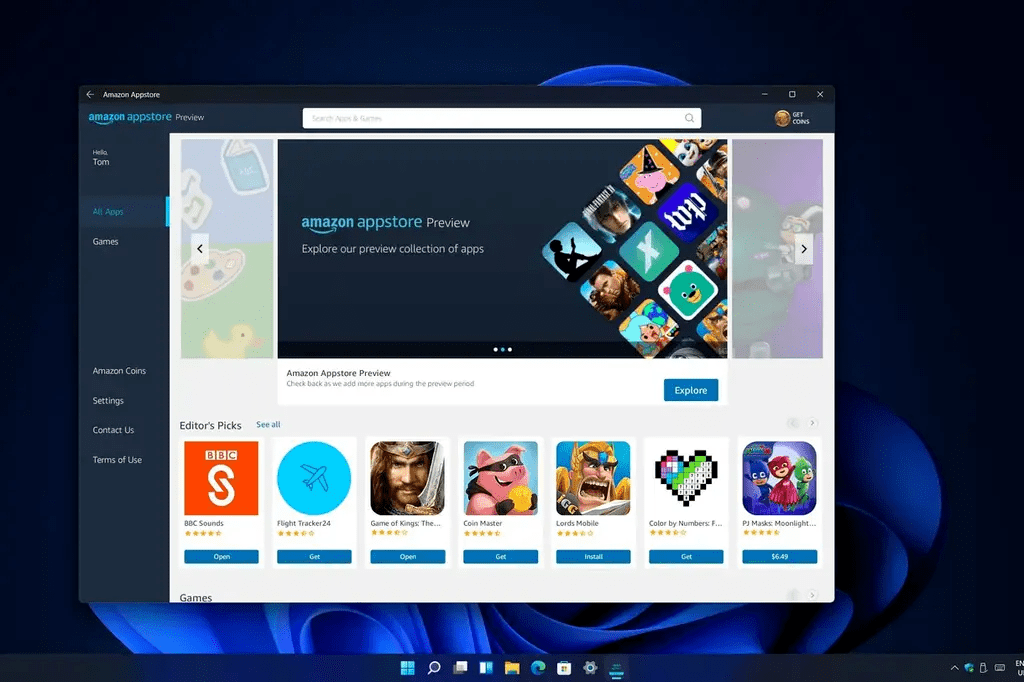Click Get under Color by Numbers
The height and width of the screenshot is (682, 1024).
pos(686,557)
